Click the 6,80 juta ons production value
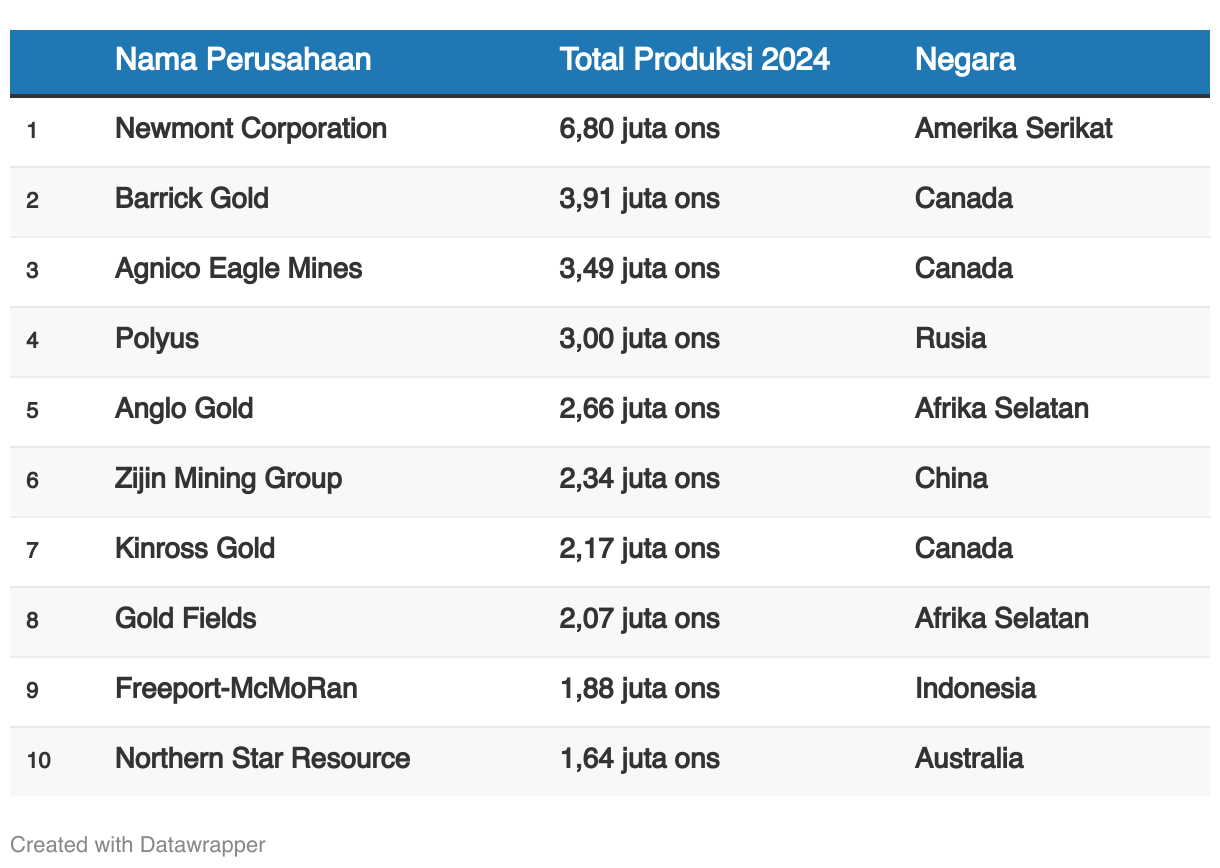This screenshot has height=868, width=1220. tap(639, 129)
